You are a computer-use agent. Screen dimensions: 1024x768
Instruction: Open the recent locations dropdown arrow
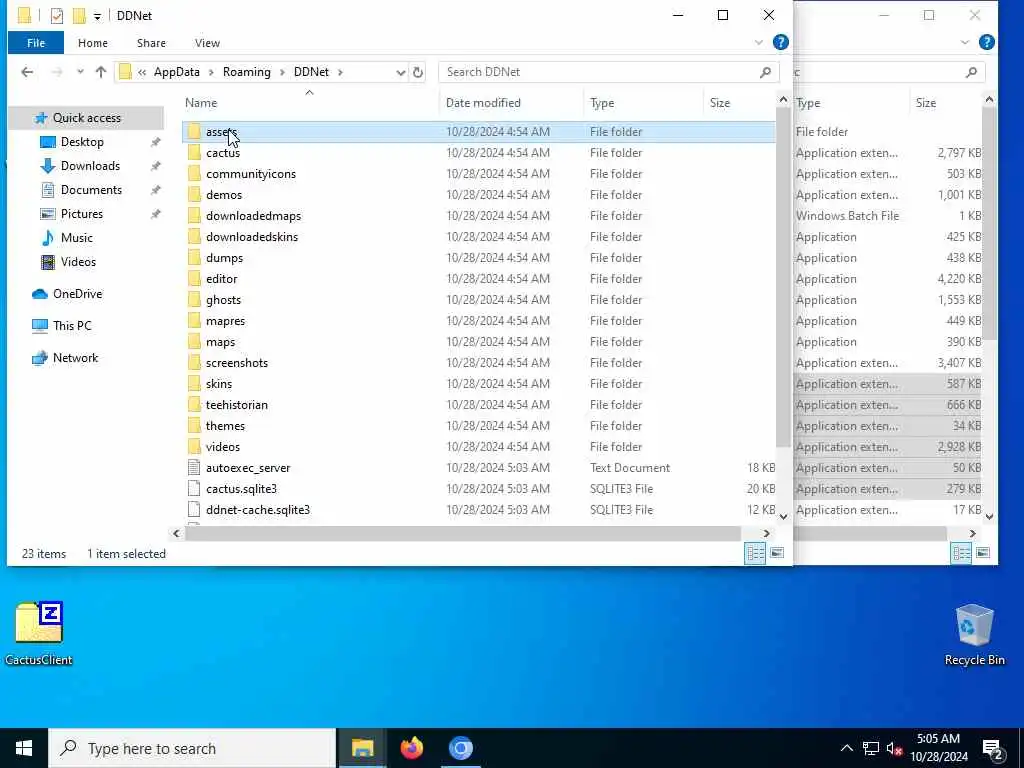[80, 72]
